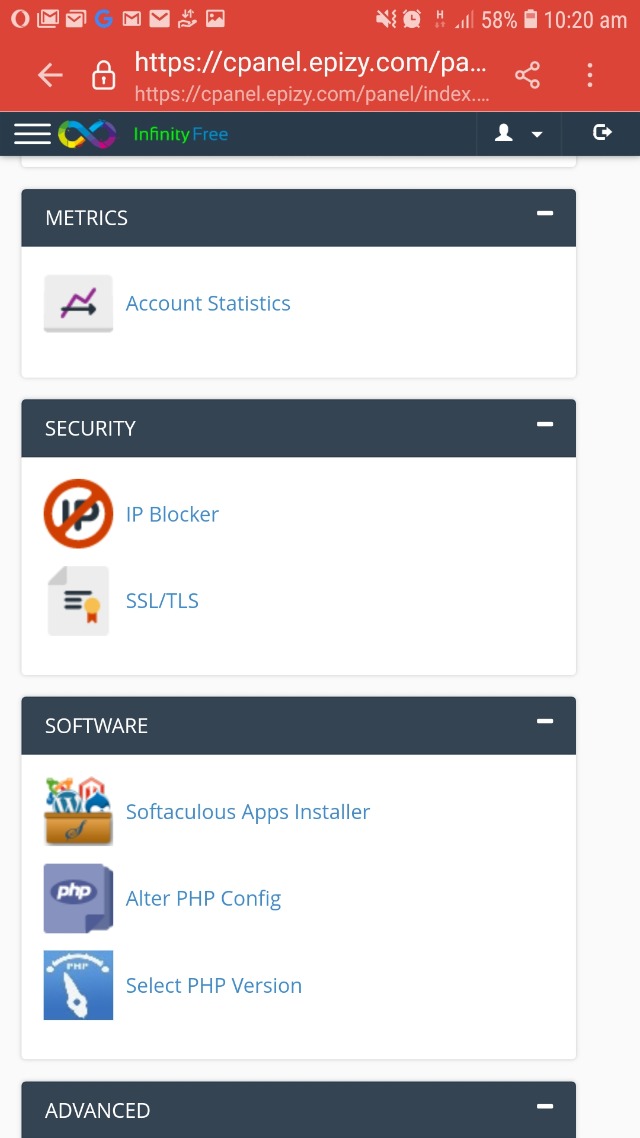Image resolution: width=640 pixels, height=1138 pixels.
Task: Click the InfinityFree logo
Action: [x=144, y=134]
